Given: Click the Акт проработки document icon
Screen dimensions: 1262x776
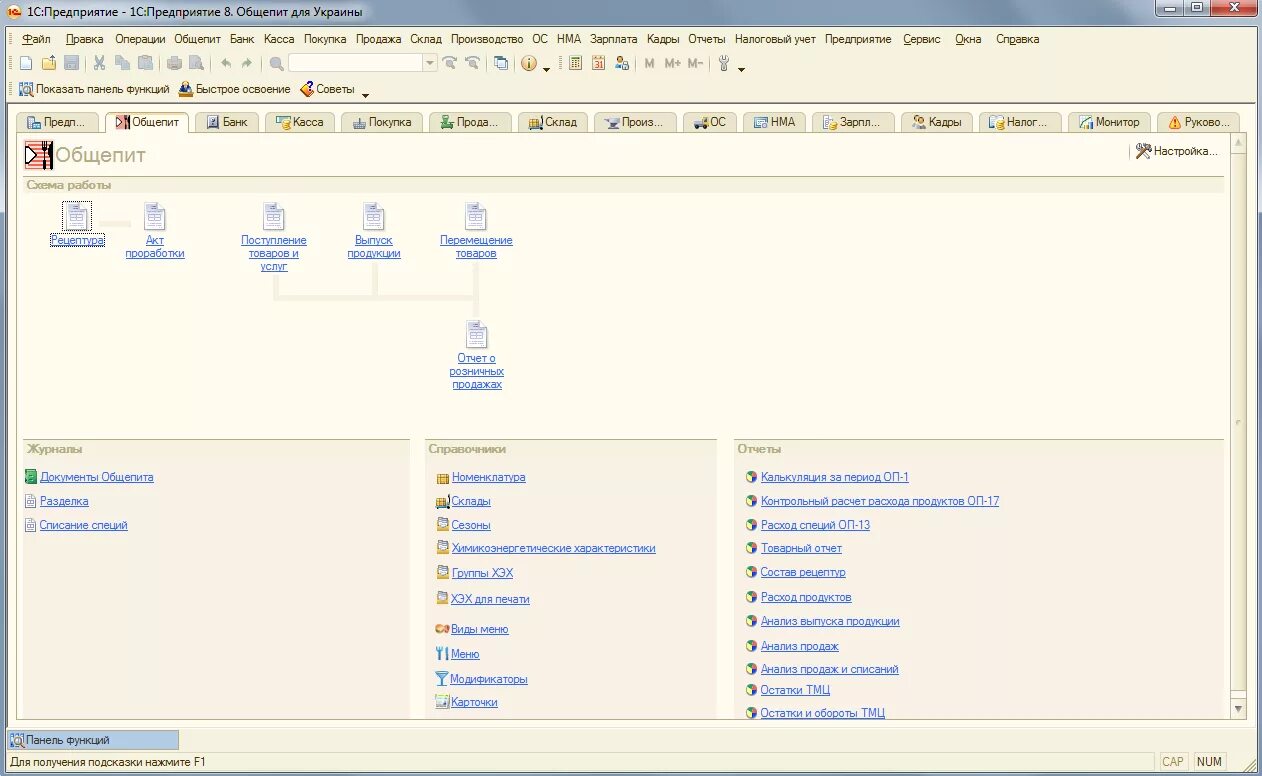Looking at the screenshot, I should click(154, 216).
